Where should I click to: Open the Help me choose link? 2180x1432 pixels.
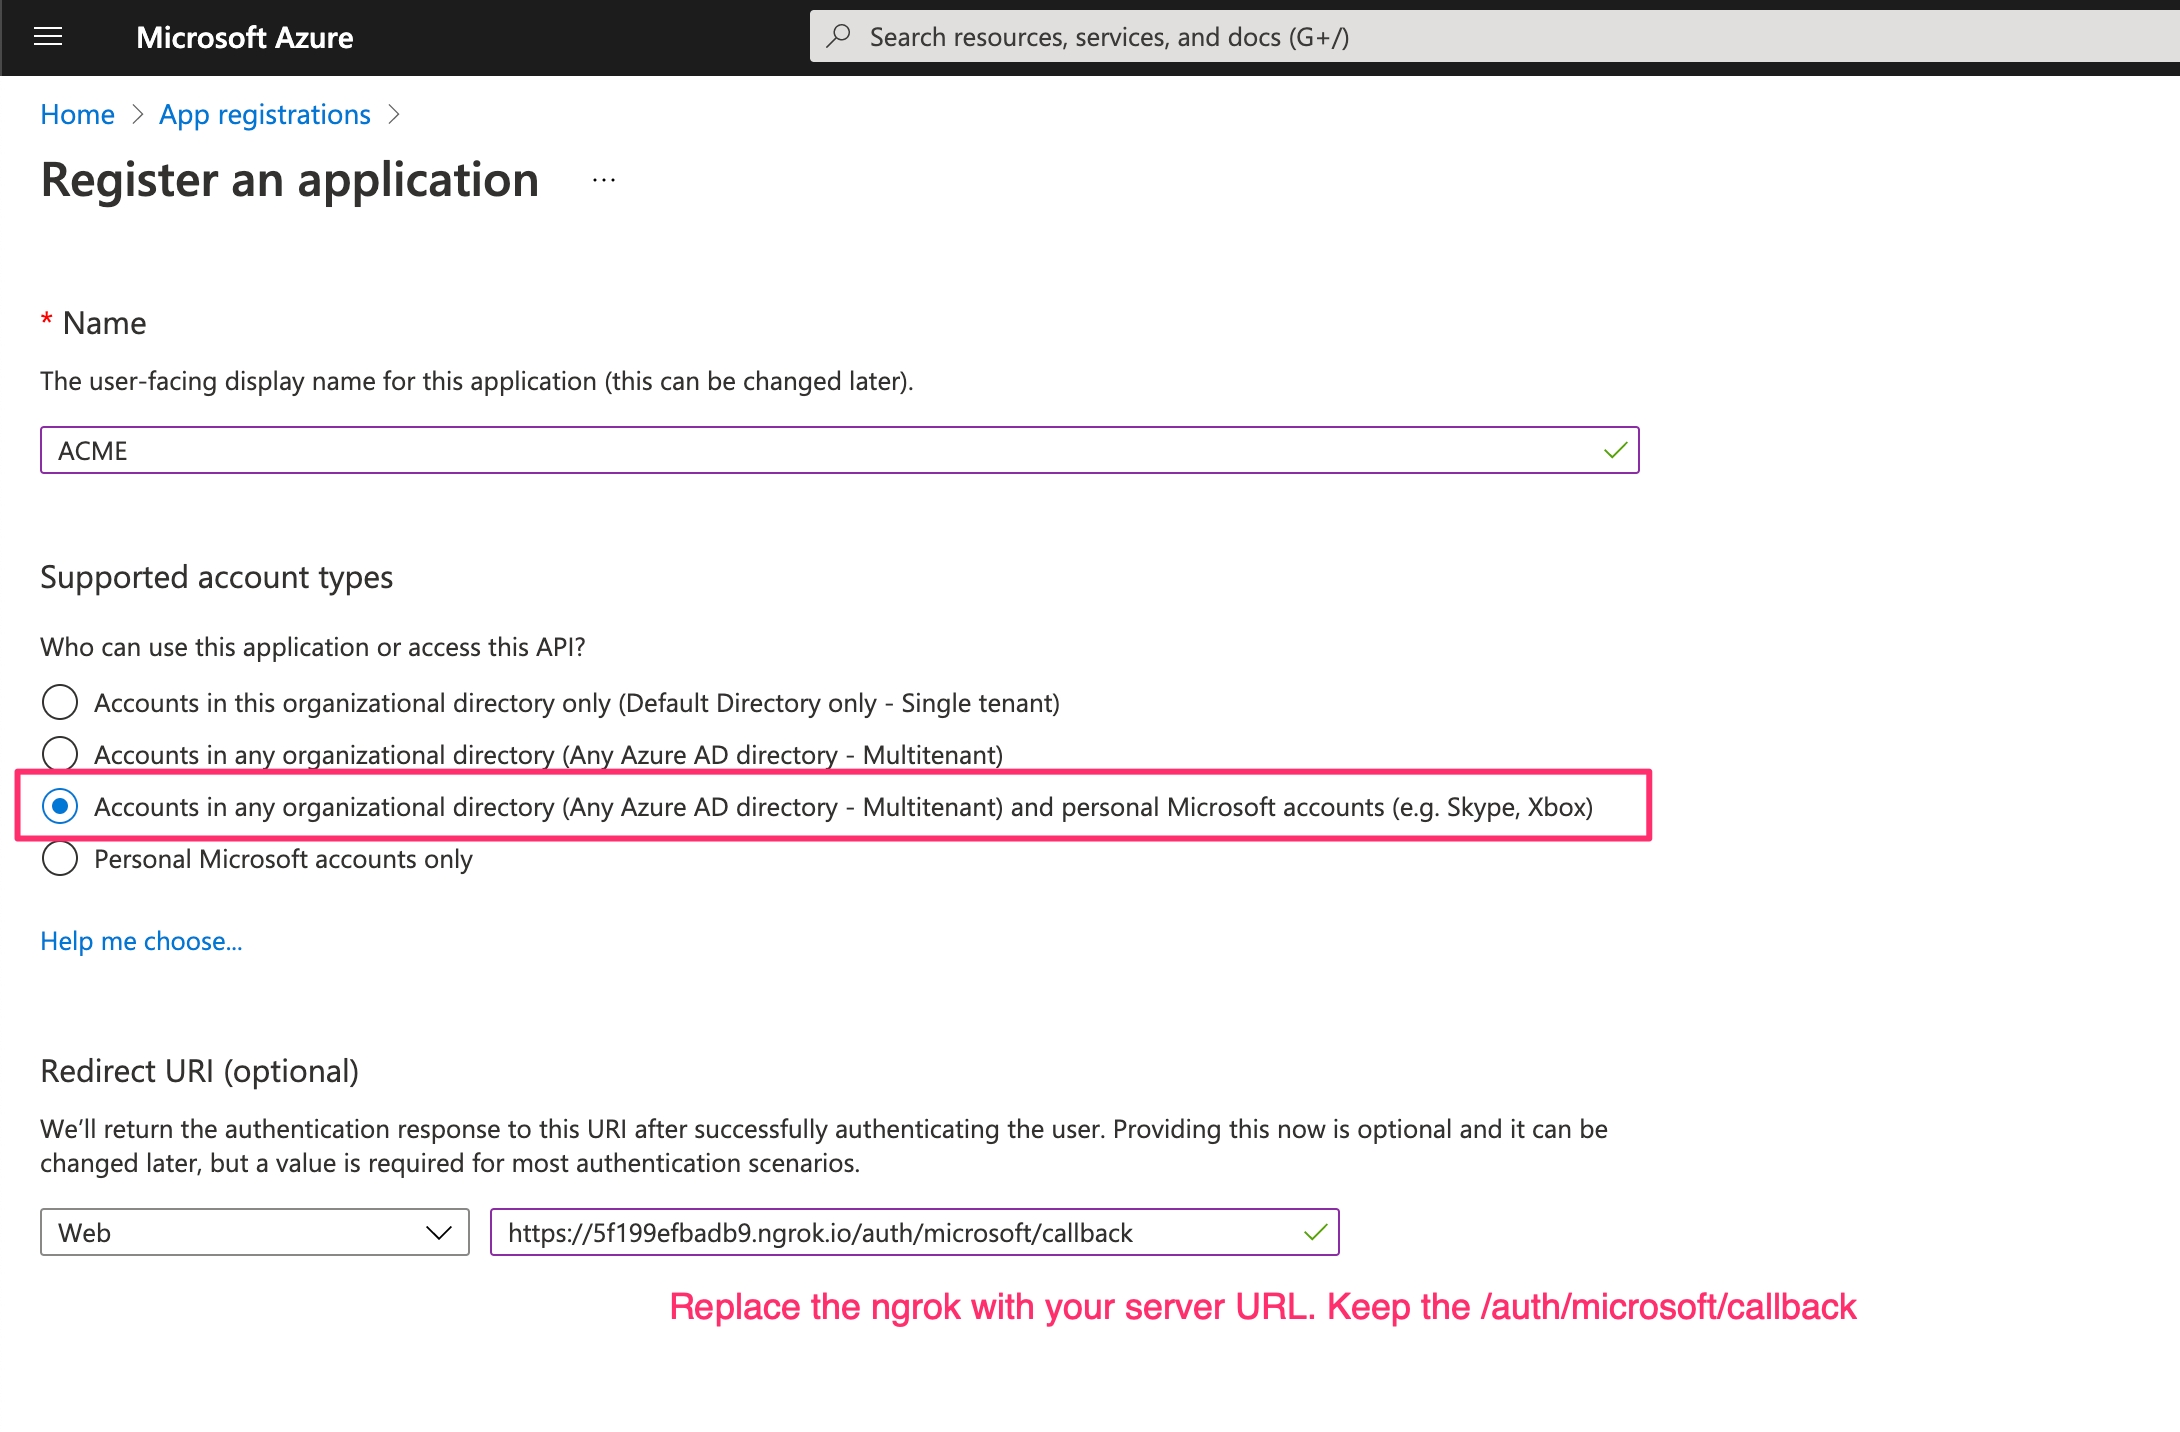point(141,941)
